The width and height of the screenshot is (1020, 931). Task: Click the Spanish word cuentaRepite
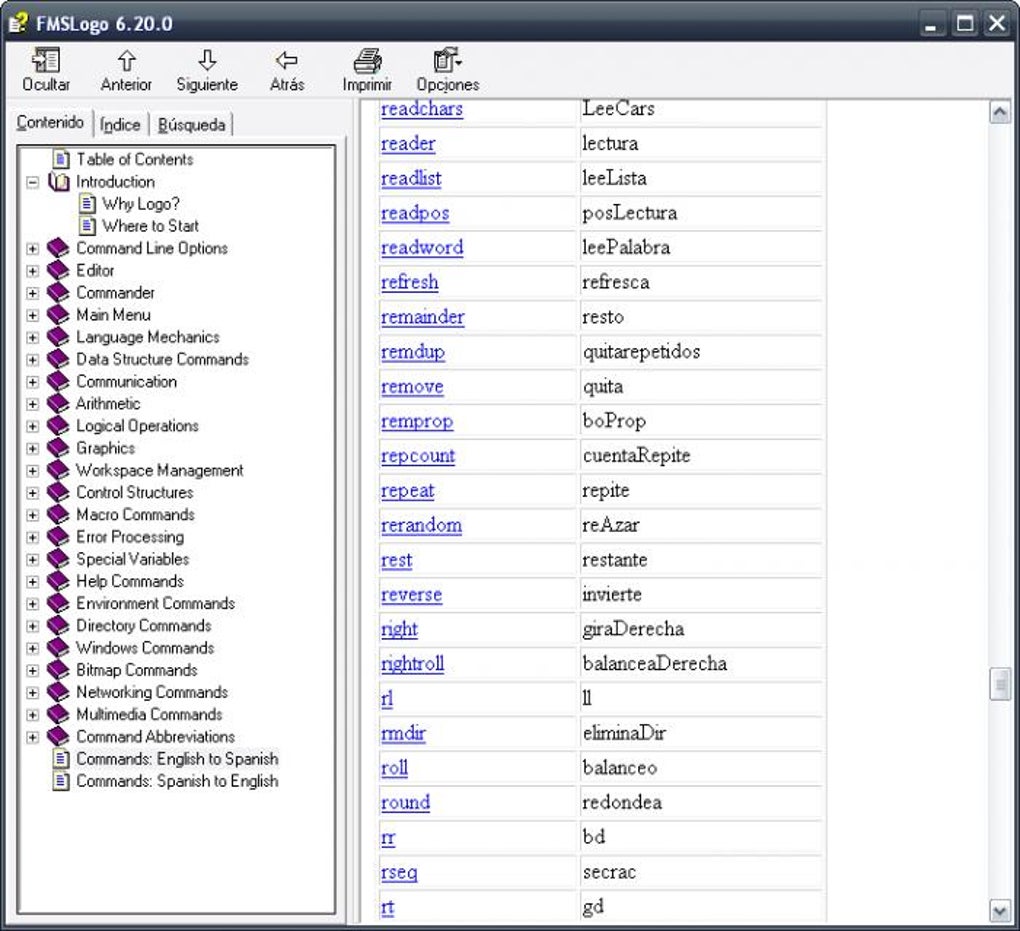636,455
